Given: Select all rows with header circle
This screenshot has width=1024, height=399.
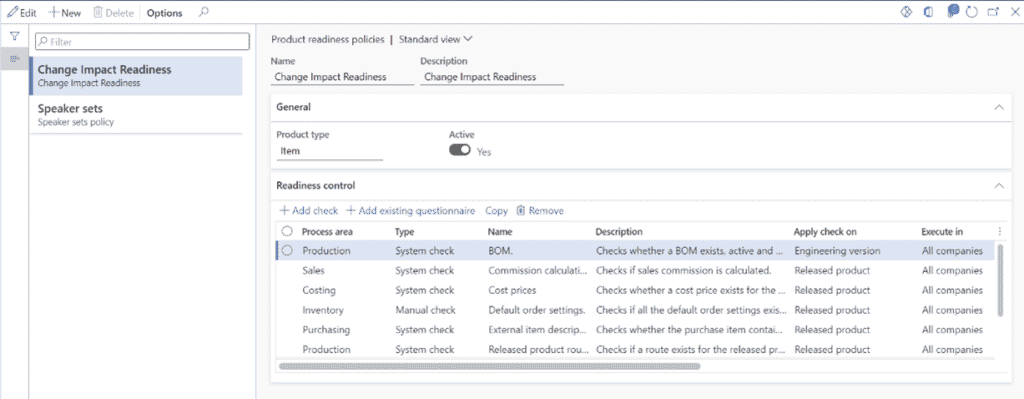Looking at the screenshot, I should [x=287, y=231].
